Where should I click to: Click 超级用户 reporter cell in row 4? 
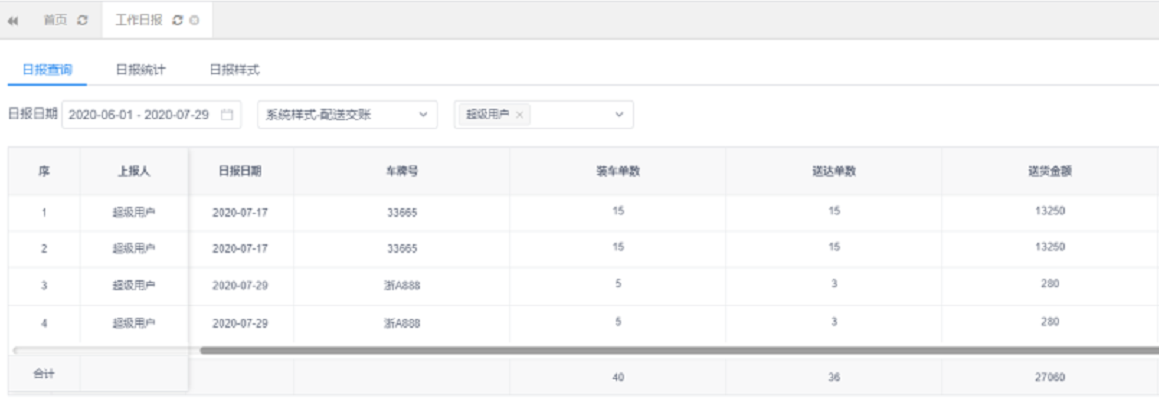tap(134, 323)
